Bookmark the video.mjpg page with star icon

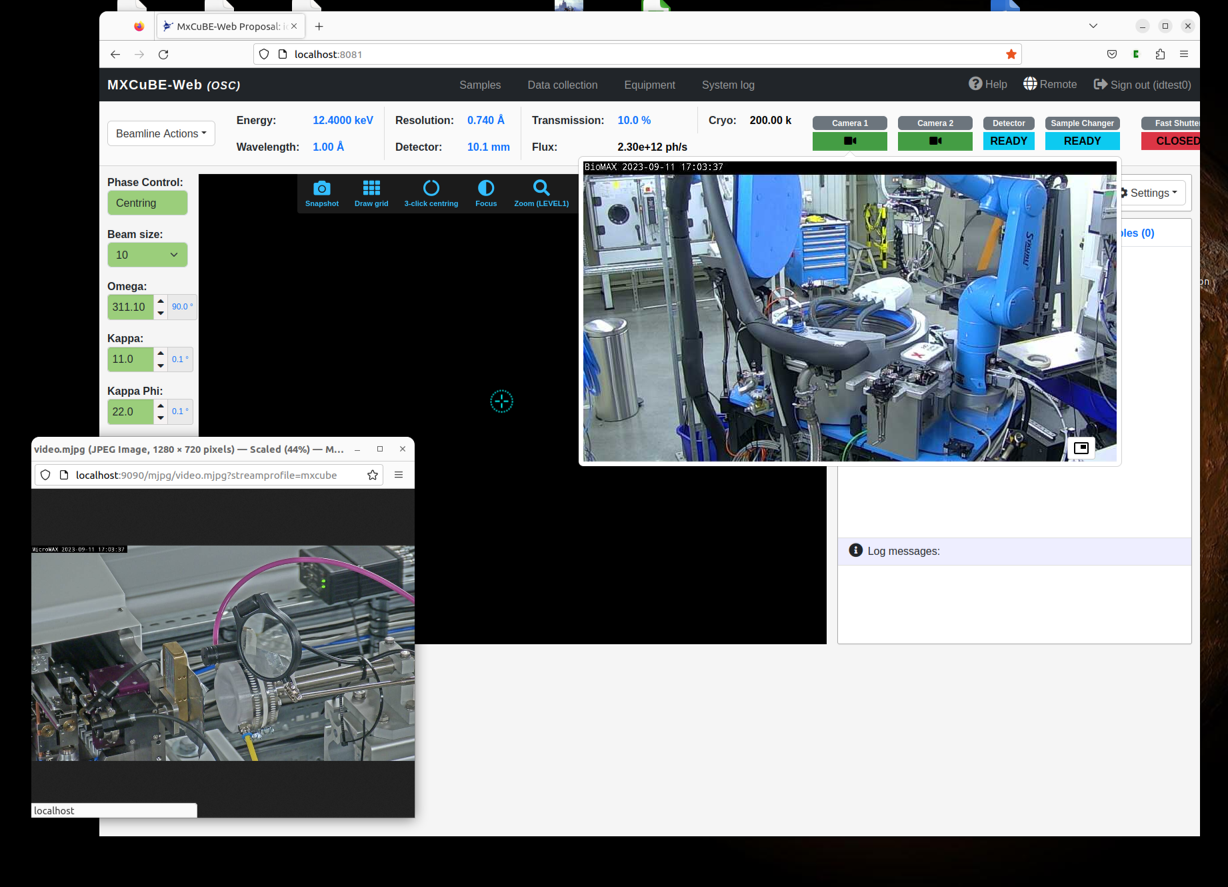pyautogui.click(x=373, y=475)
